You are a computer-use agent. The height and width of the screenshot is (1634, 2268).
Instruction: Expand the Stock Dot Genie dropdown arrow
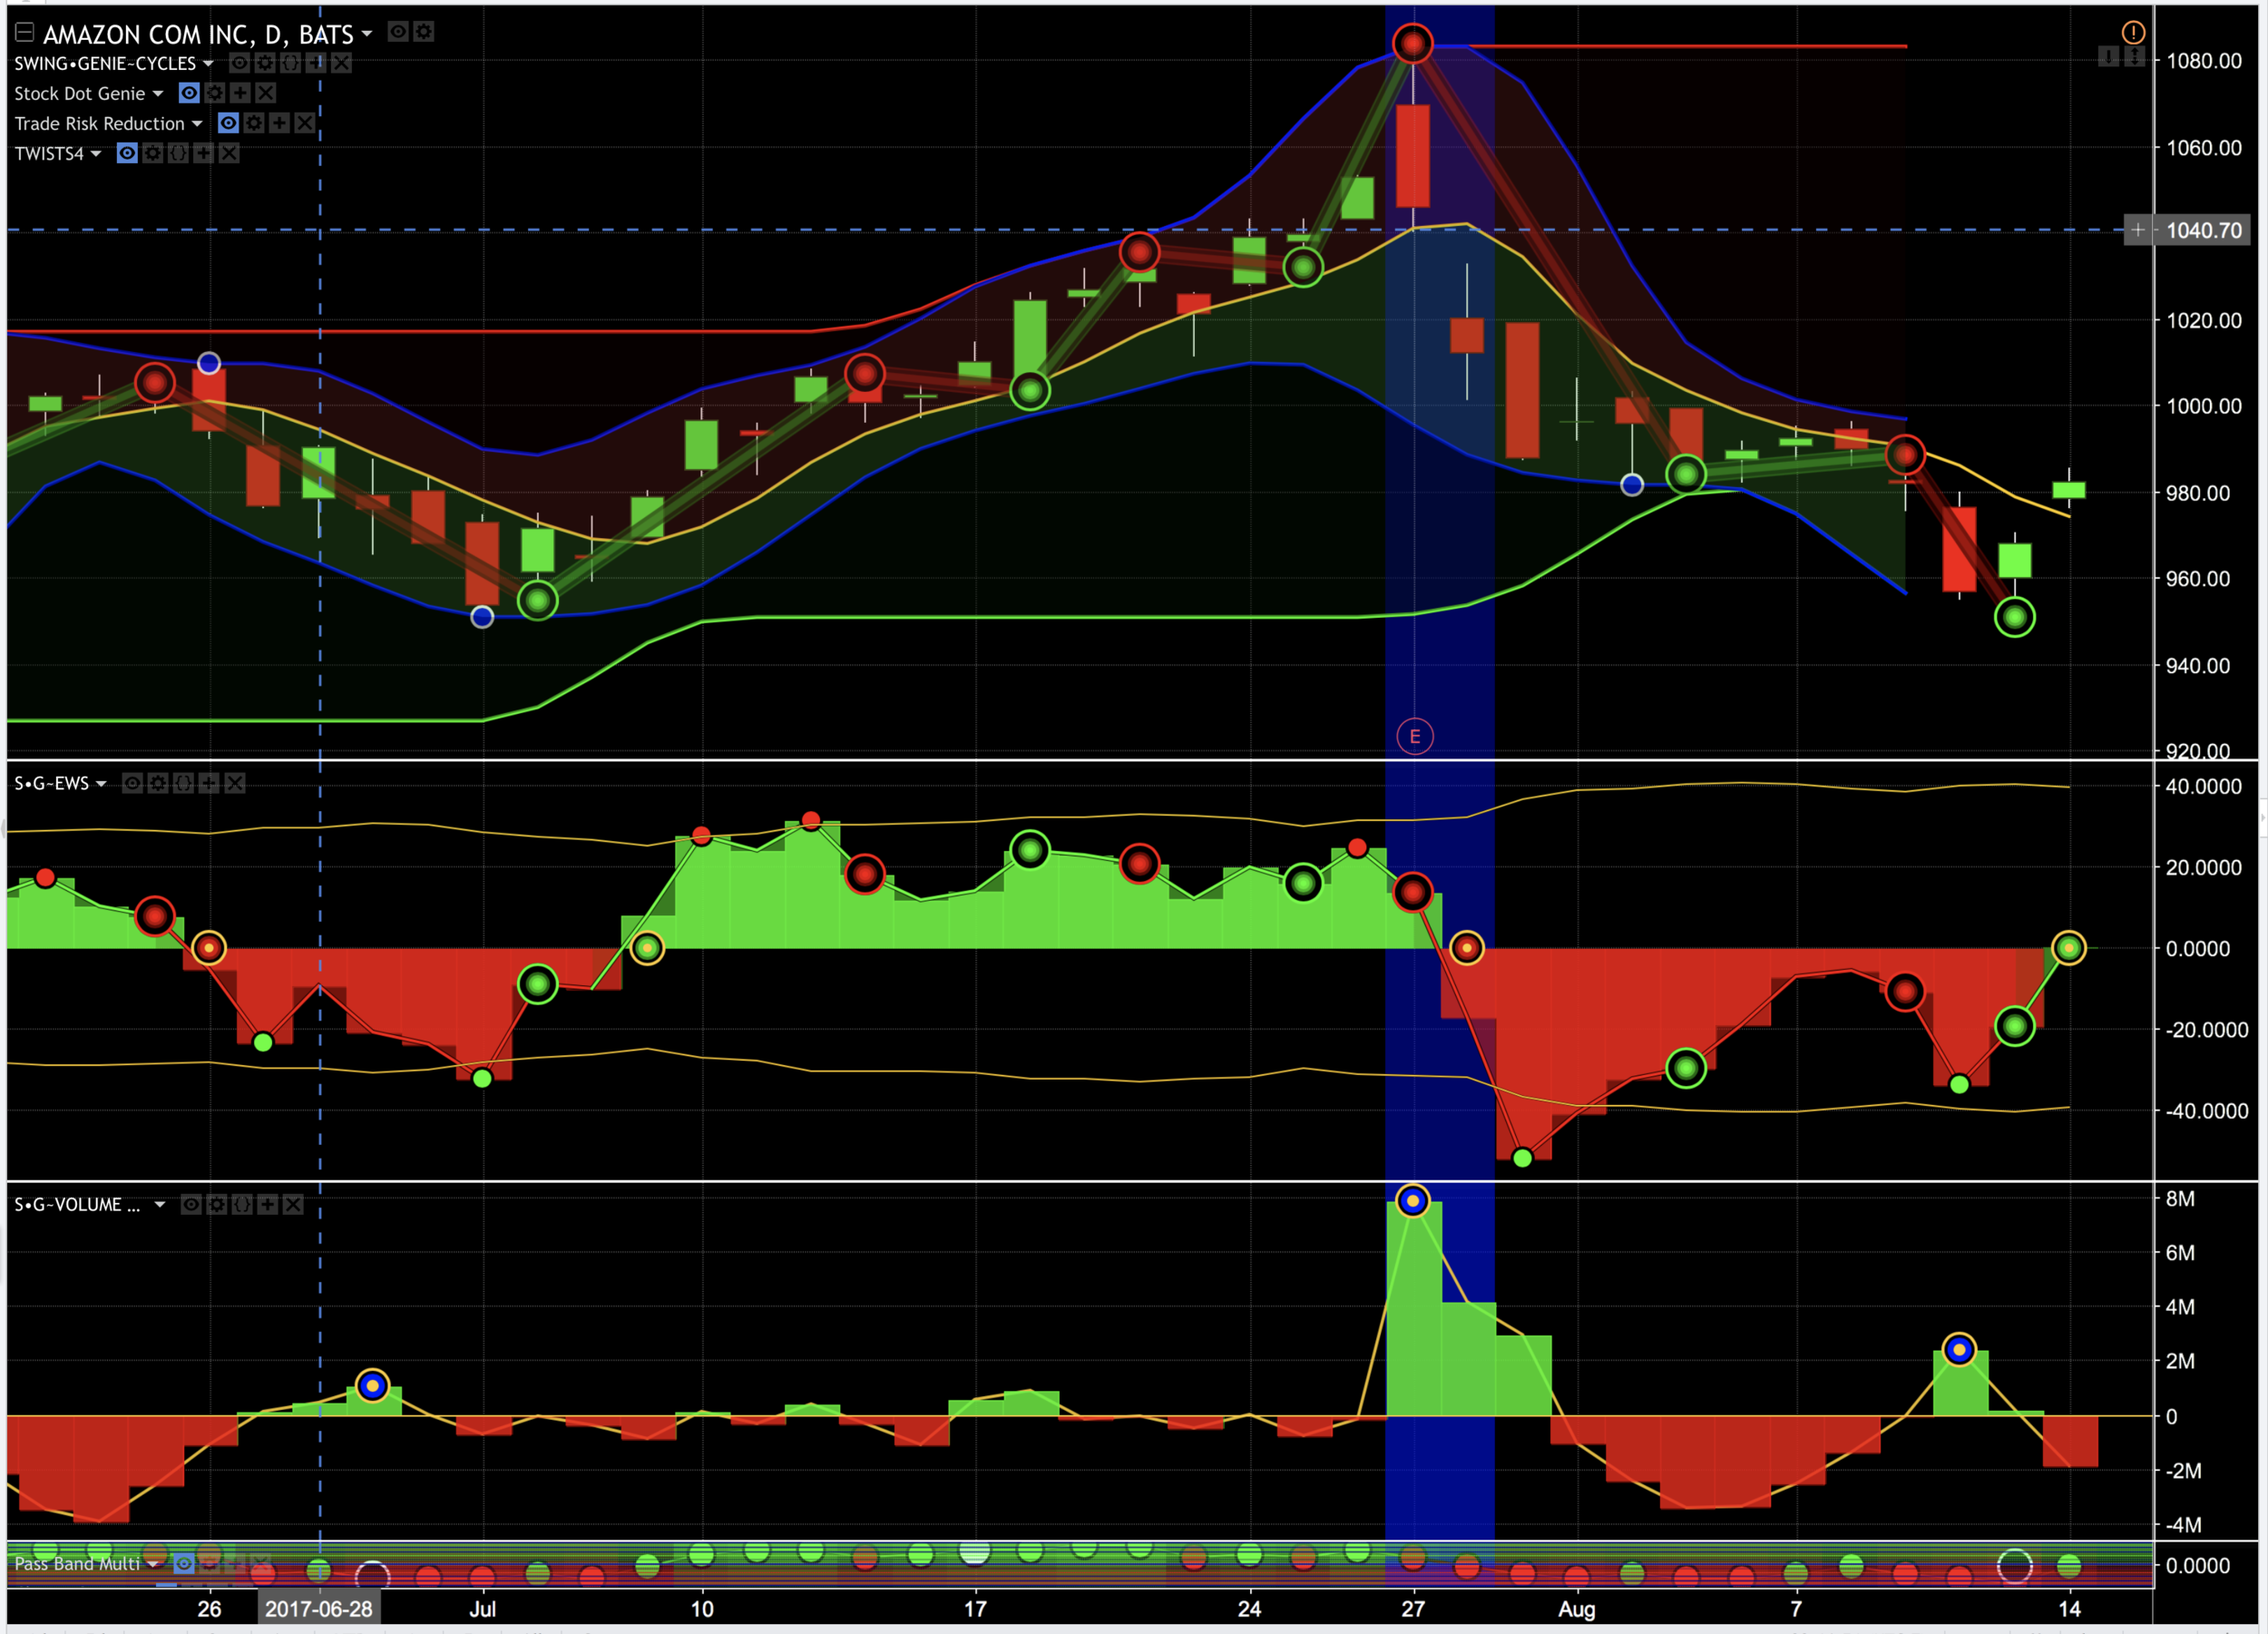coord(157,94)
